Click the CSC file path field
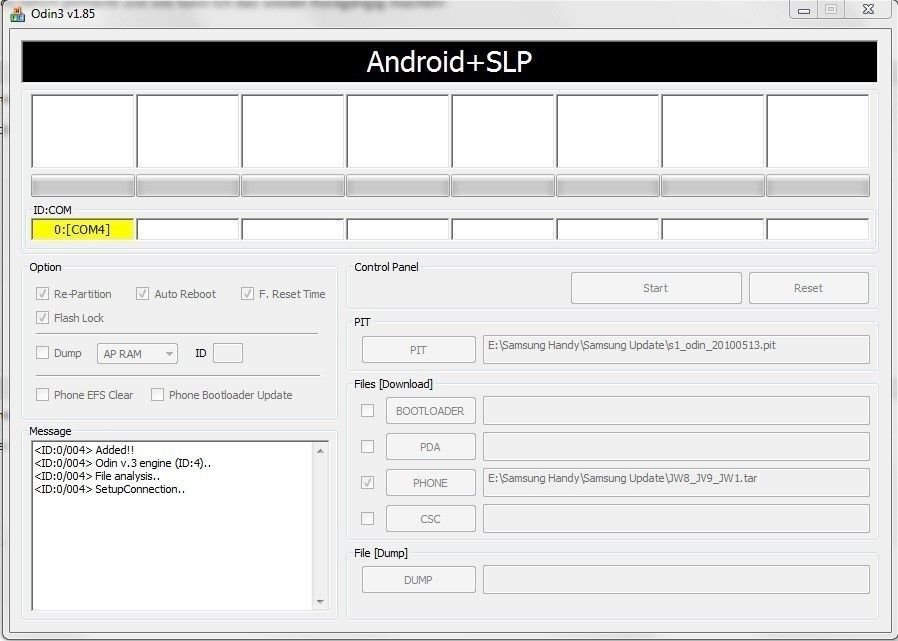This screenshot has height=641, width=898. (676, 518)
